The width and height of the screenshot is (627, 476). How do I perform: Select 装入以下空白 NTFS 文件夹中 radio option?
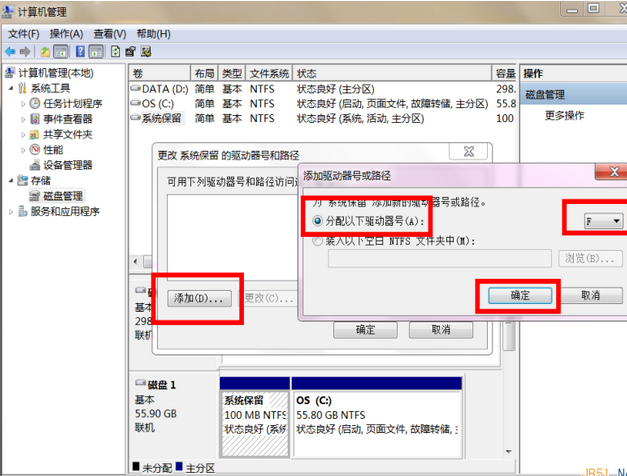point(319,241)
